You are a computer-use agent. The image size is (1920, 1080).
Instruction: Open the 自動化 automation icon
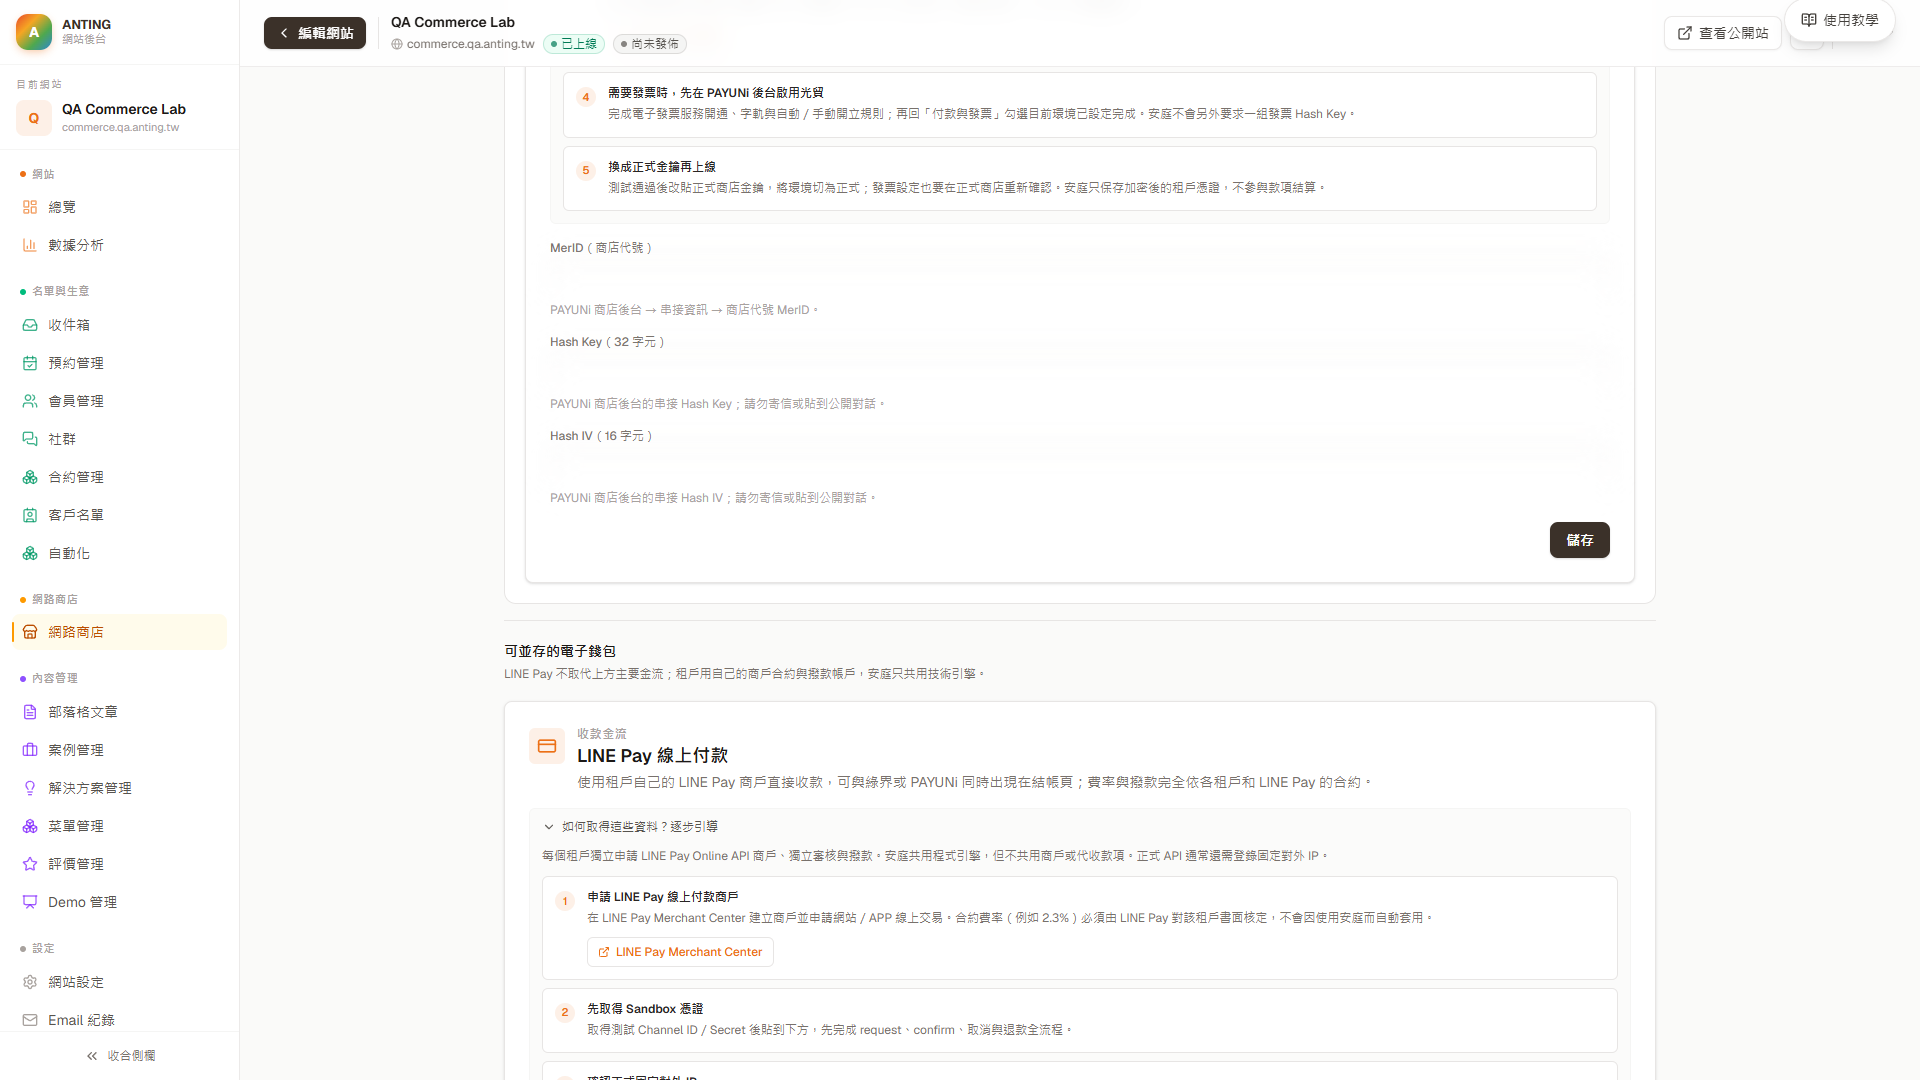tap(30, 553)
